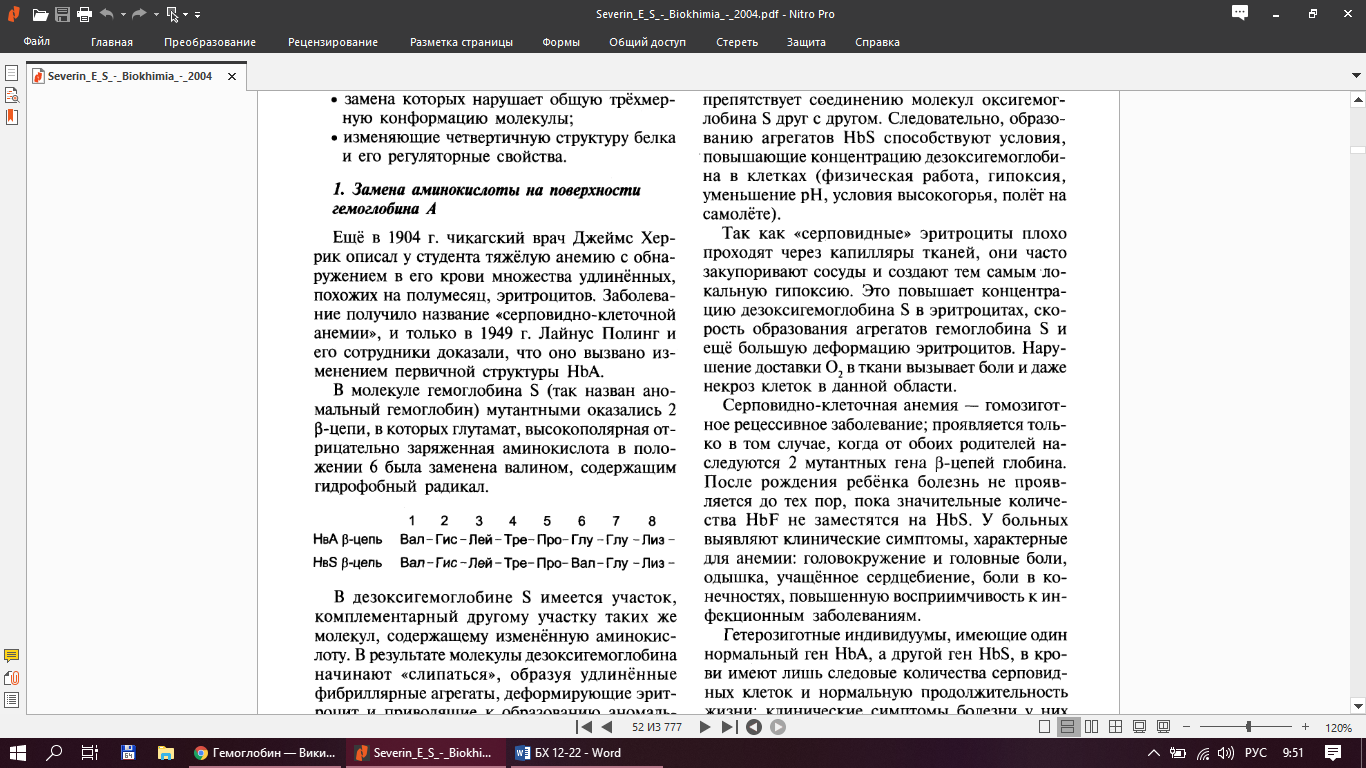Image resolution: width=1366 pixels, height=768 pixels.
Task: Open the redo history dropdown arrow
Action: coord(155,15)
